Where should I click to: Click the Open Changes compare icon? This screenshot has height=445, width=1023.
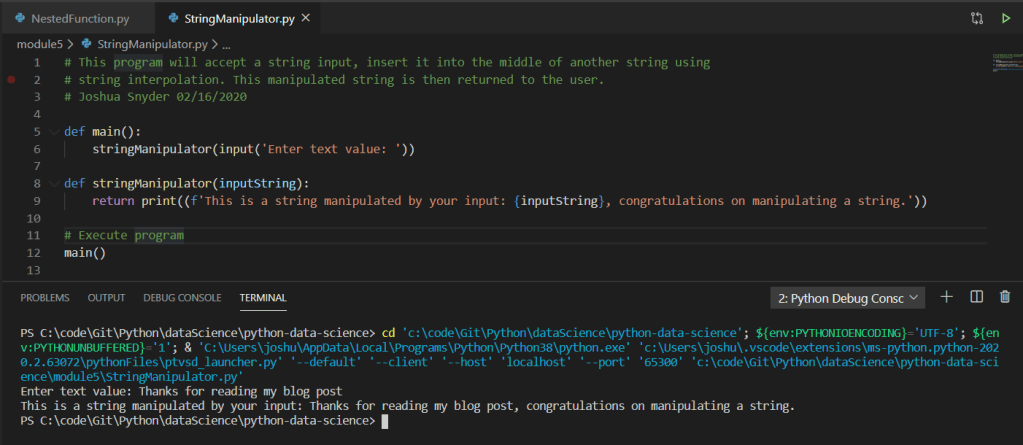(x=976, y=18)
